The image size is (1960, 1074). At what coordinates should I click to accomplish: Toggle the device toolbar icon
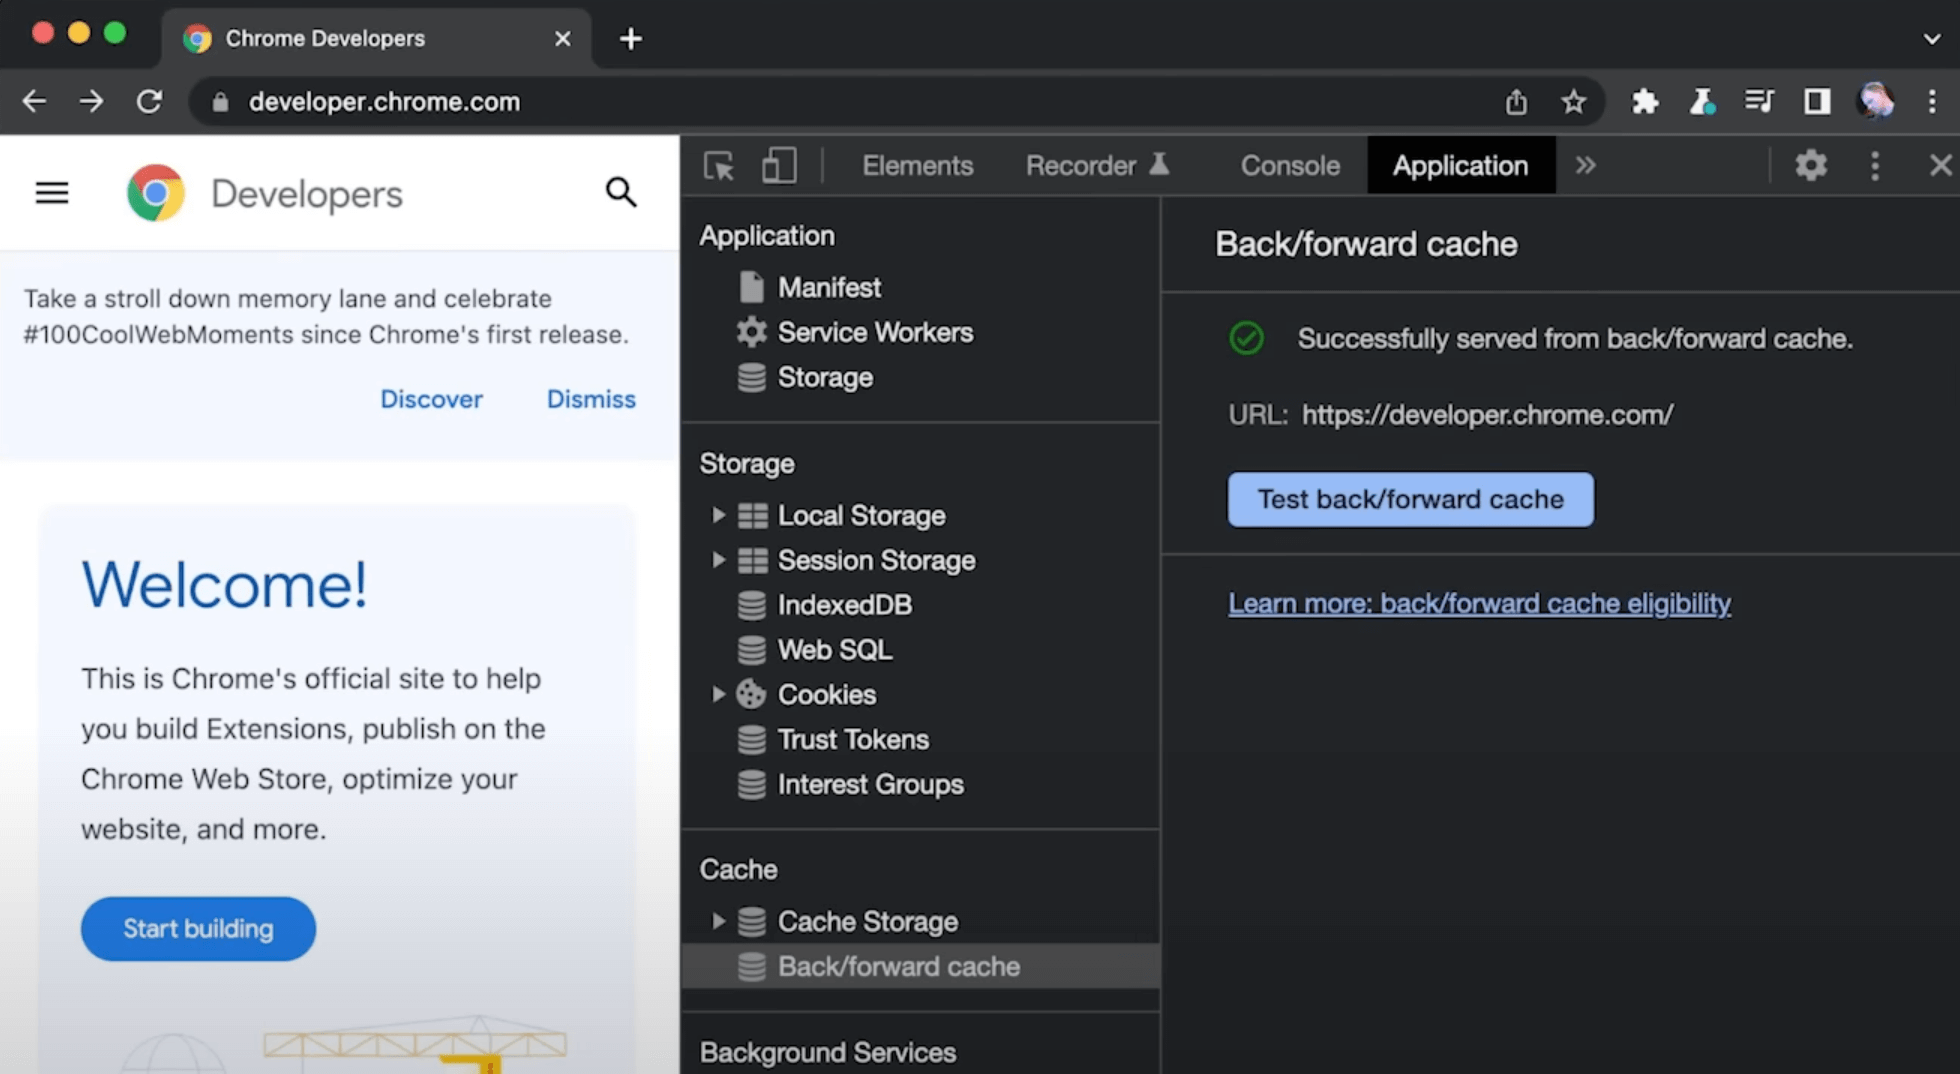tap(779, 165)
